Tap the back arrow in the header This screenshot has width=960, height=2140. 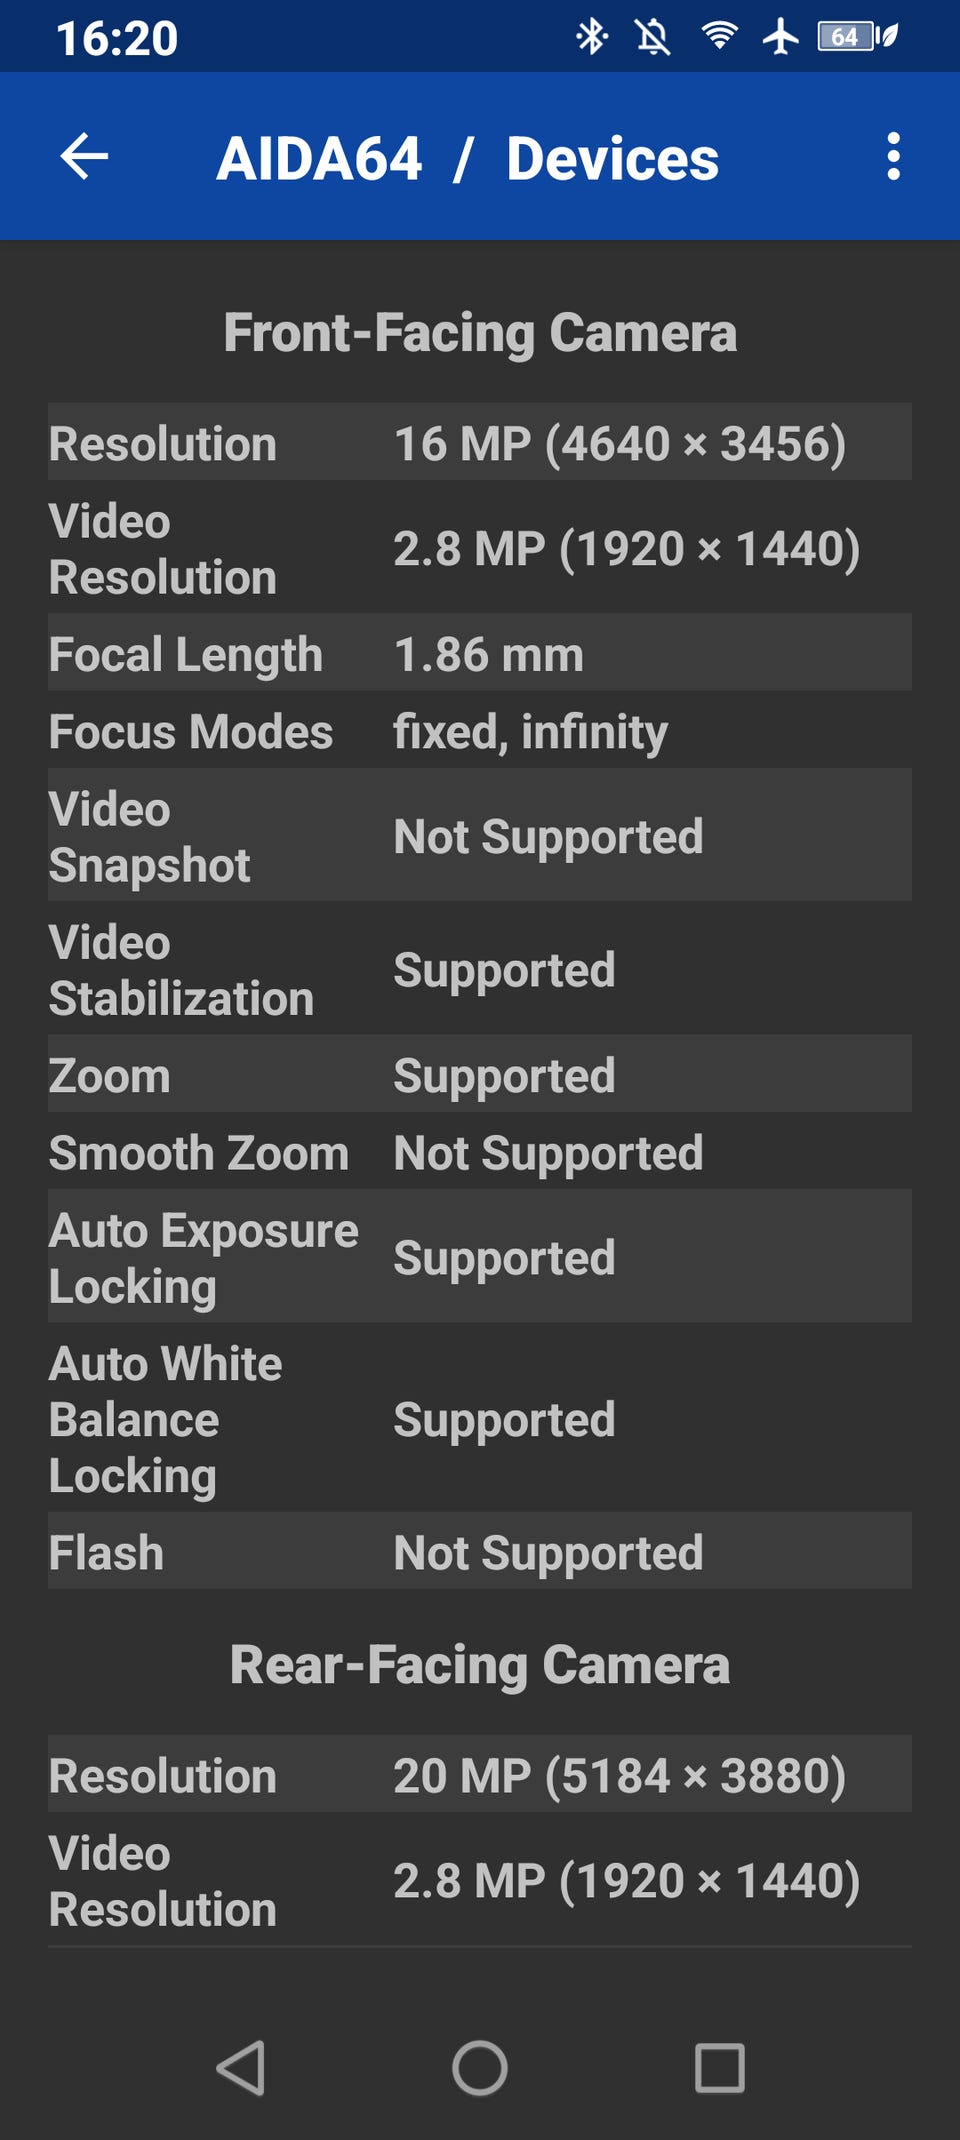point(84,157)
